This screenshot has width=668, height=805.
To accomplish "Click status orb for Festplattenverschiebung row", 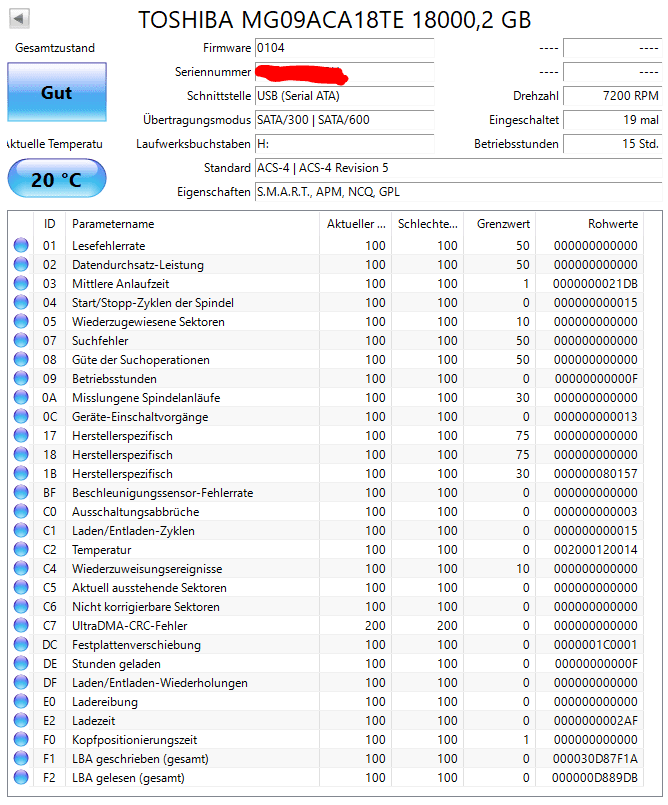I will [x=21, y=644].
